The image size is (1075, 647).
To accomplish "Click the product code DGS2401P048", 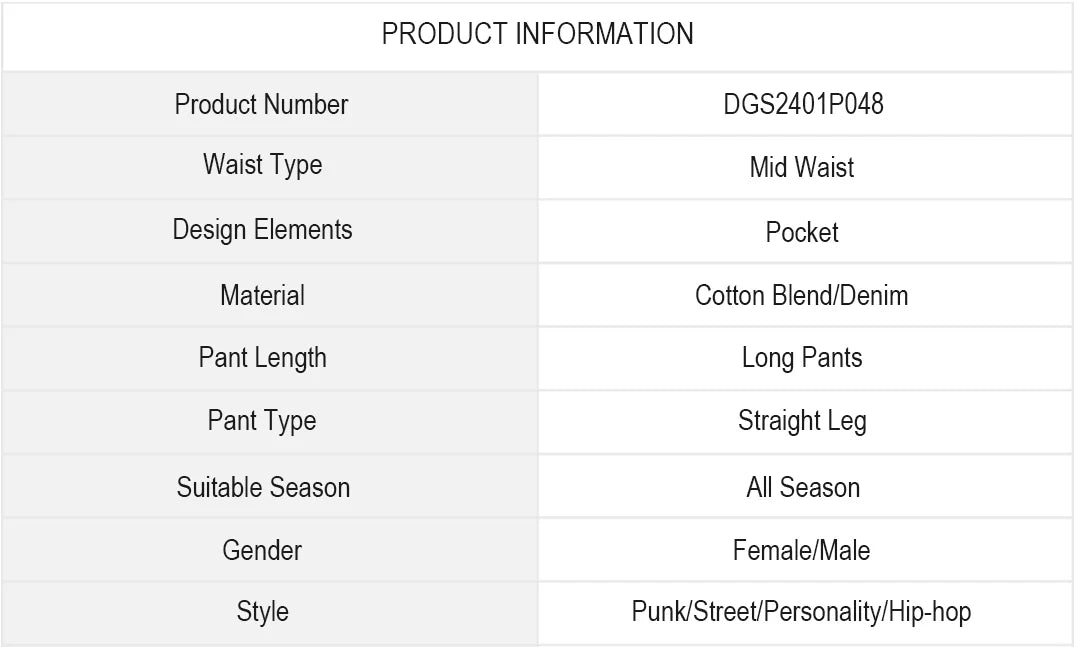I will point(803,104).
